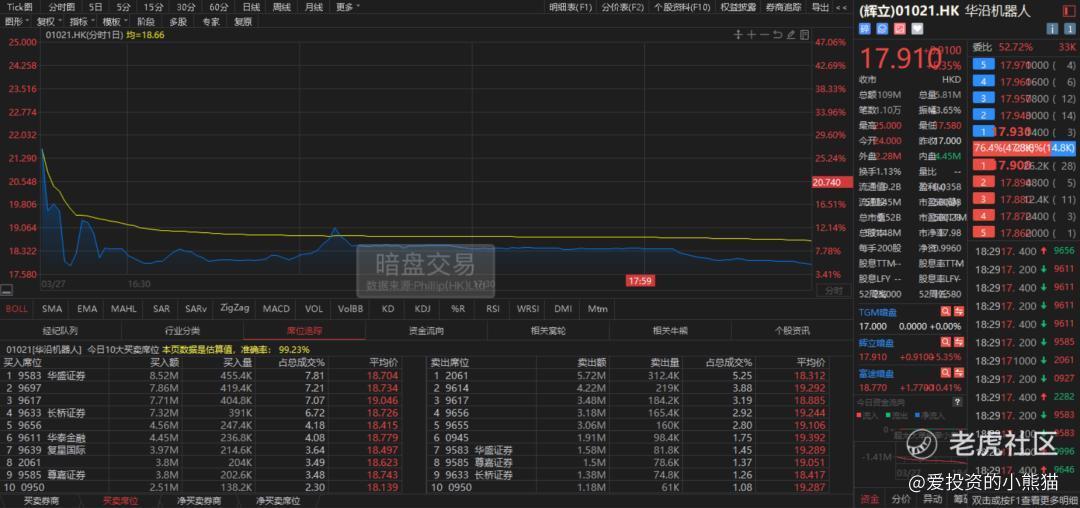Click search icon next to TGM暗盘

[946, 312]
